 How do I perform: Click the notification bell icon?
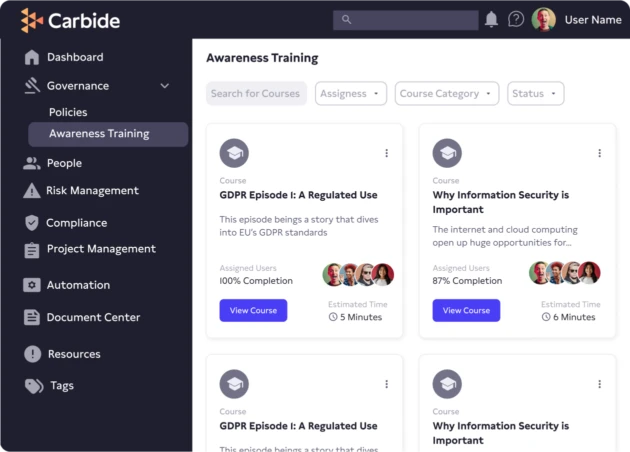pyautogui.click(x=491, y=19)
